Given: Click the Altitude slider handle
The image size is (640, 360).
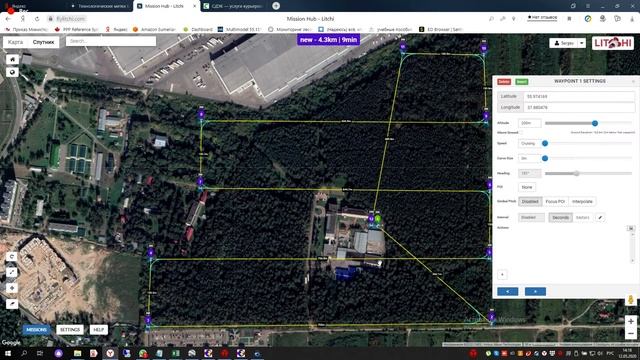Looking at the screenshot, I should pyautogui.click(x=595, y=123).
